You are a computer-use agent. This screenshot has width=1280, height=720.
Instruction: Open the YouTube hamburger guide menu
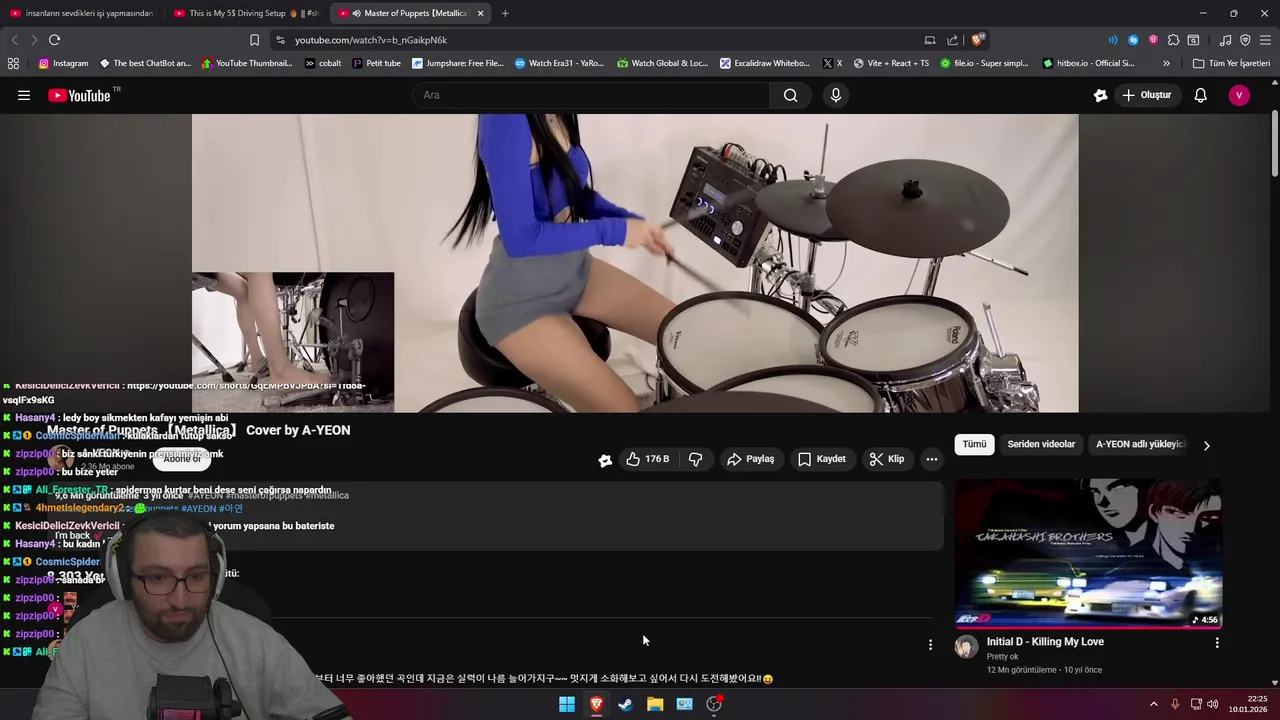click(x=24, y=95)
